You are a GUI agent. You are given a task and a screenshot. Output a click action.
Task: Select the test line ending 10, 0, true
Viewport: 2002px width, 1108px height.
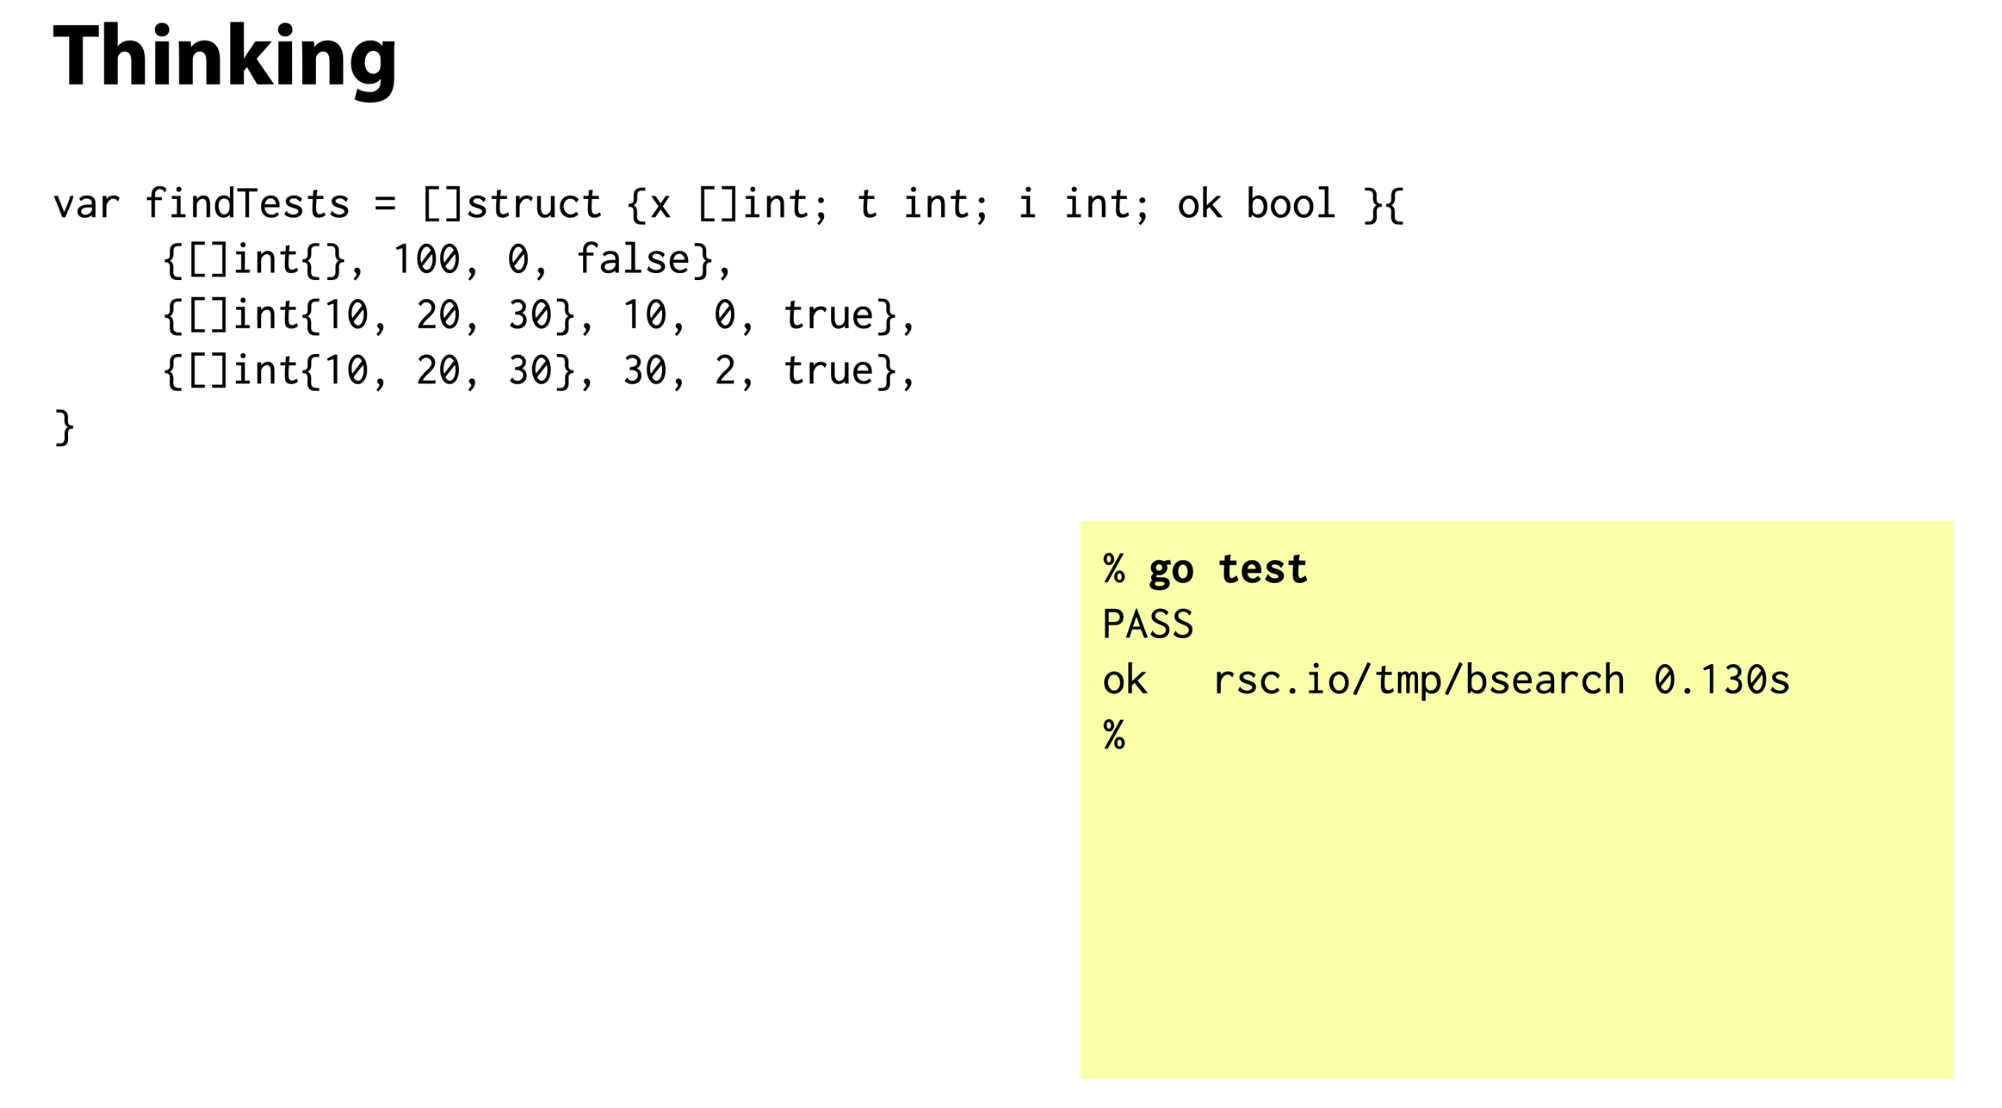(x=539, y=315)
